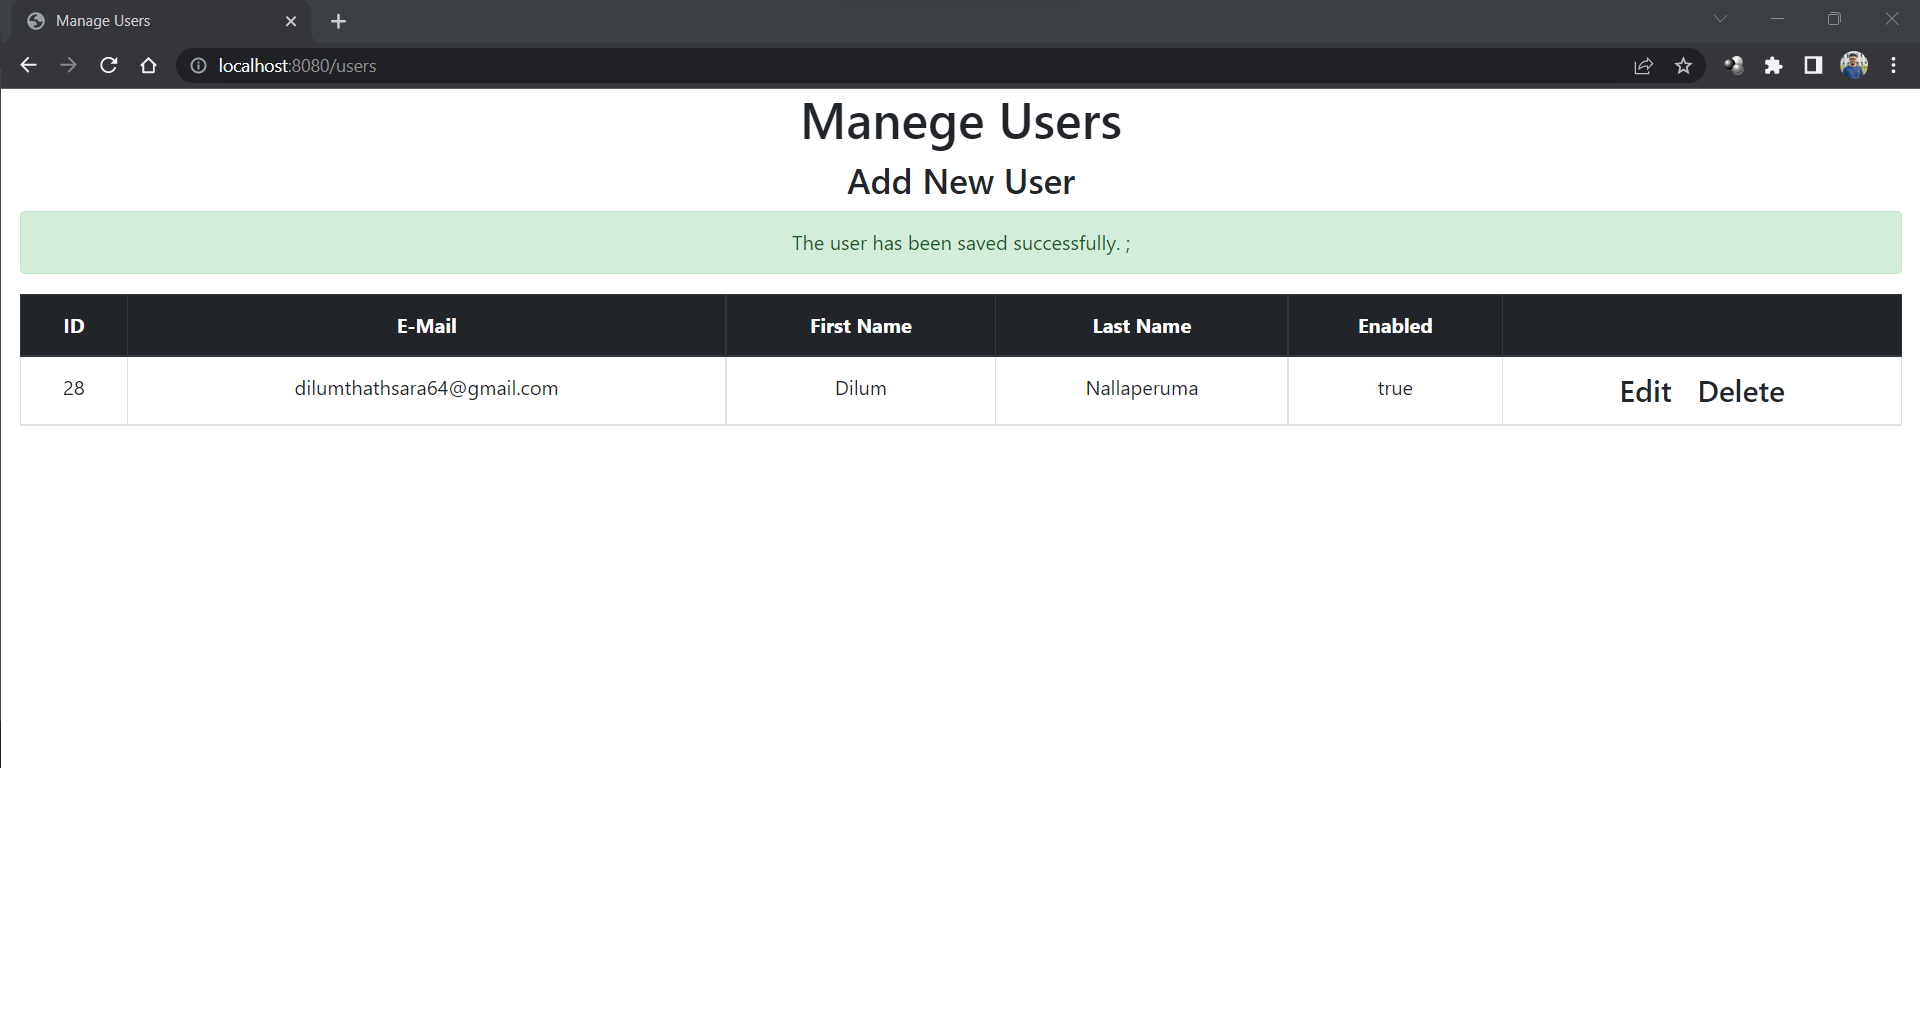Close the Manege Users tab
This screenshot has width=1920, height=1020.
[x=291, y=20]
